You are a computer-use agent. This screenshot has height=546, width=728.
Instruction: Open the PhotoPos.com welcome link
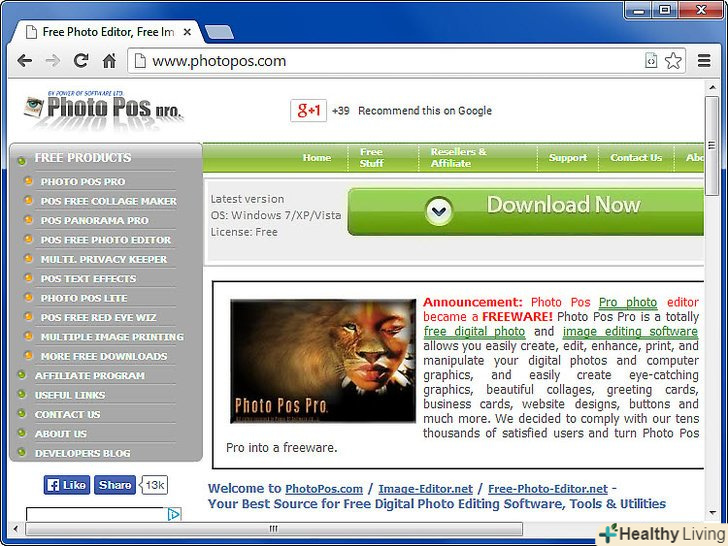(324, 489)
